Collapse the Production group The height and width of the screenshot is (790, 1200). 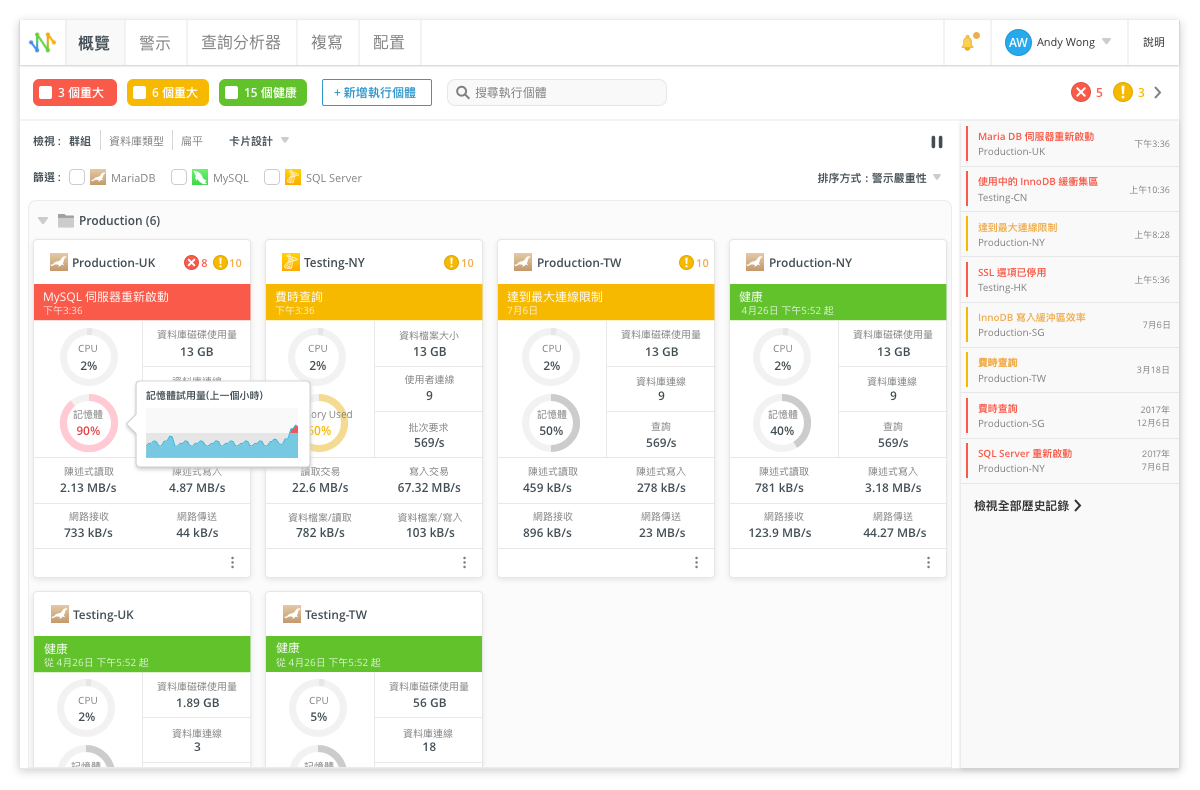[42, 220]
